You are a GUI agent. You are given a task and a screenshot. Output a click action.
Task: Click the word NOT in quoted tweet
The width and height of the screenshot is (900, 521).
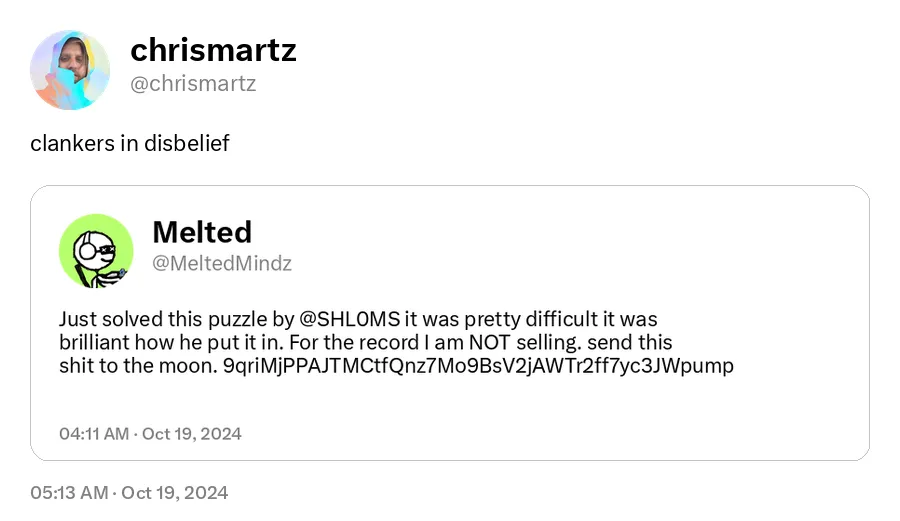489,343
